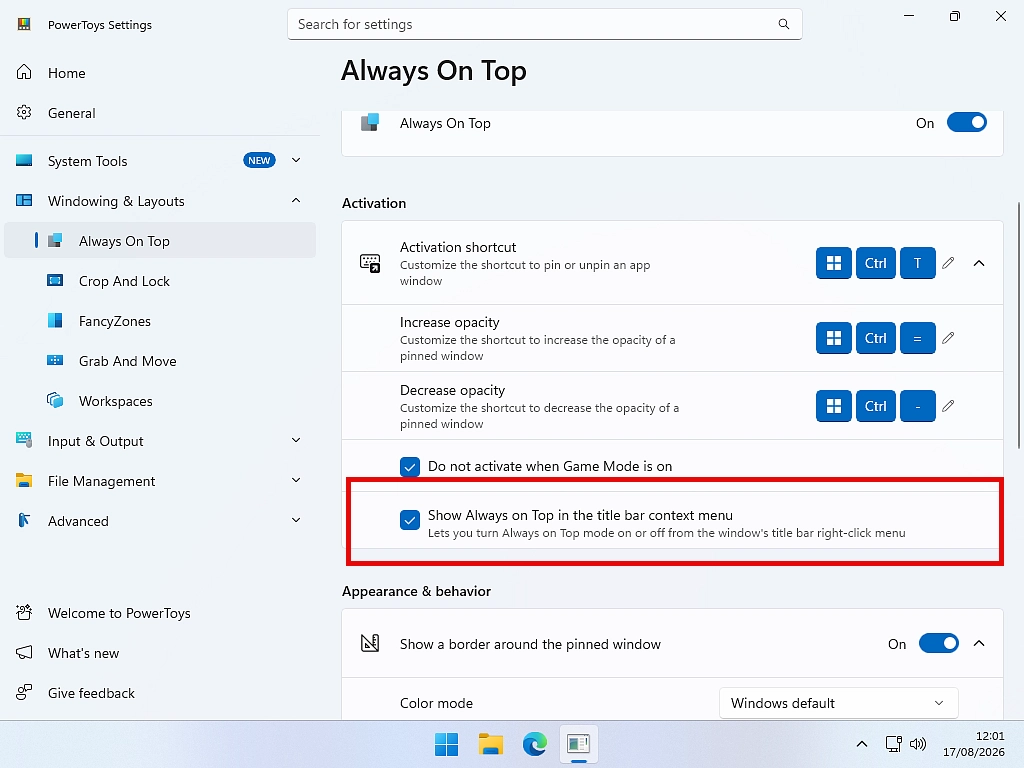Click the NEW badge on System Tools
This screenshot has height=768, width=1024.
(x=259, y=160)
